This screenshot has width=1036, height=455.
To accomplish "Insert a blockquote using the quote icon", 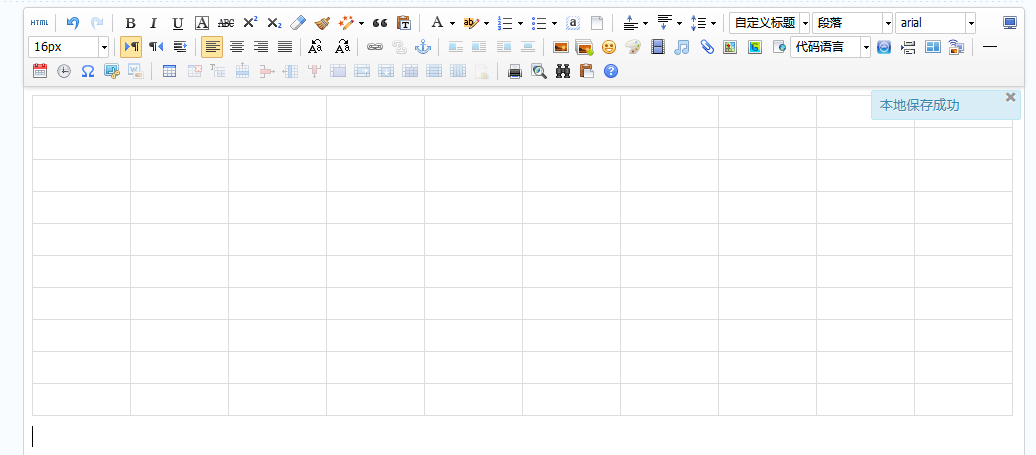I will point(380,23).
